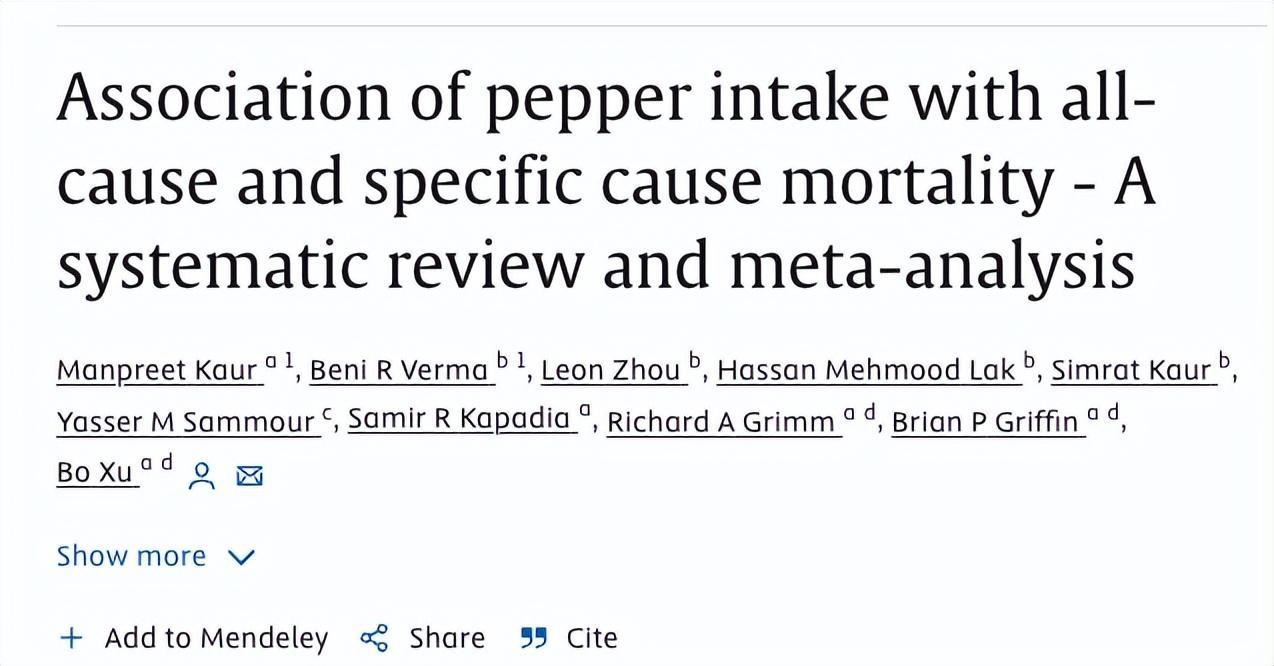Expand the Show more section
Image resolution: width=1274 pixels, height=666 pixels.
[131, 556]
